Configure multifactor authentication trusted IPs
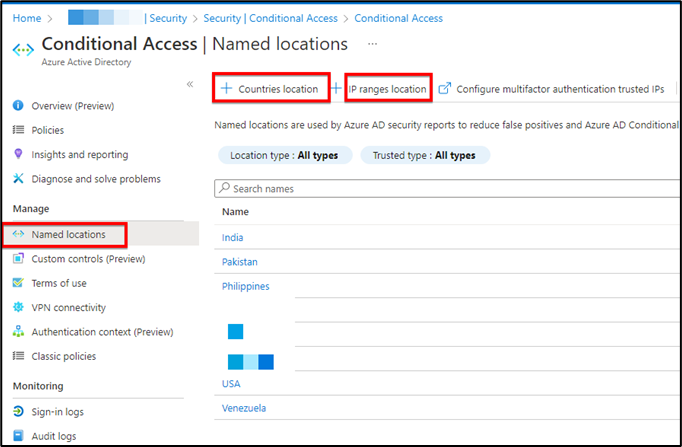 [x=551, y=89]
